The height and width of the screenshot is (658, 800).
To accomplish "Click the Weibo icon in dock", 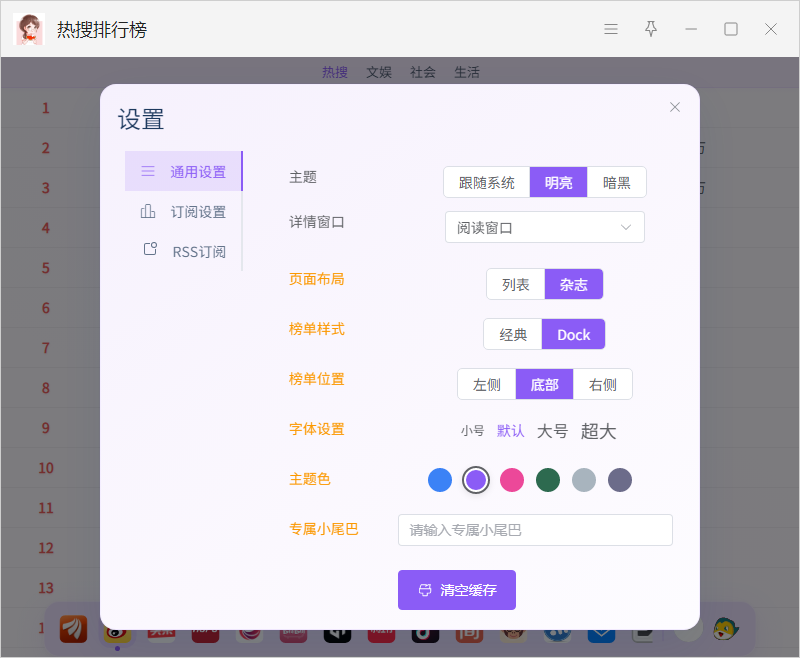I will point(117,636).
